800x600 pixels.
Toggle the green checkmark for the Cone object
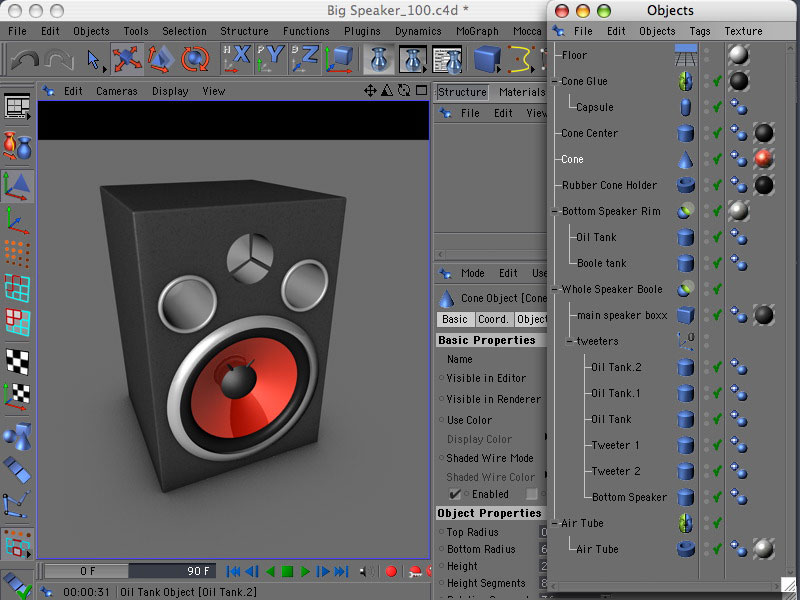point(716,159)
